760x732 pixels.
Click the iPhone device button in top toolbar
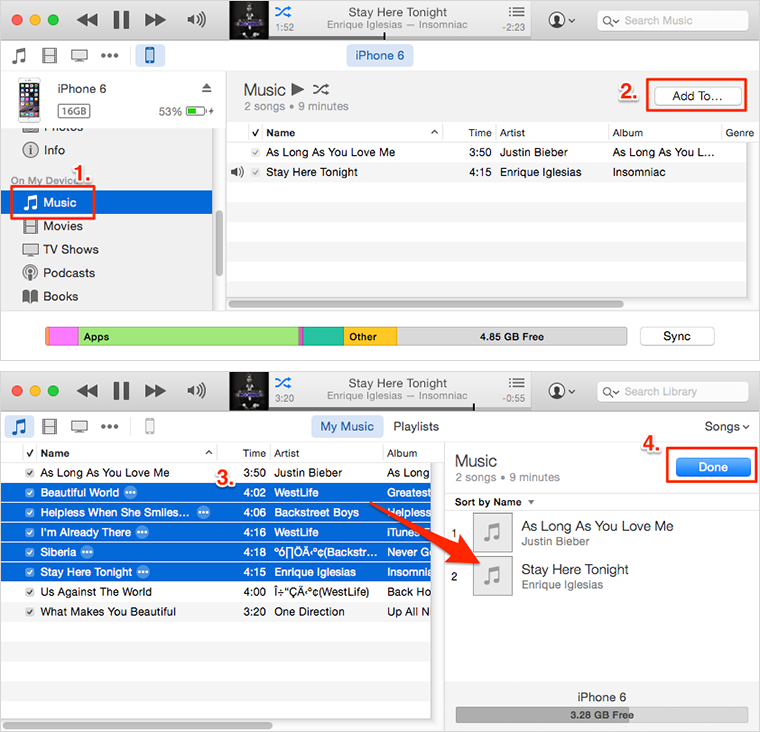pos(150,55)
